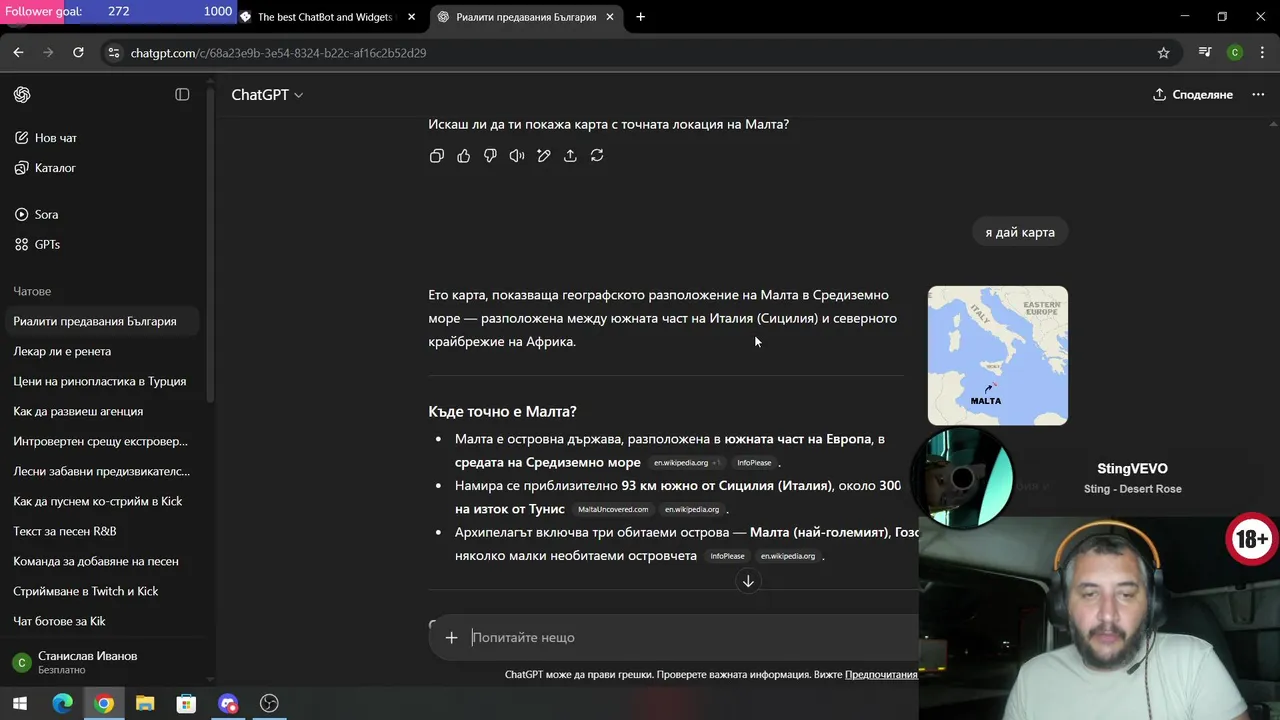The width and height of the screenshot is (1280, 720).
Task: Open the three-dot conversation options menu
Action: click(x=1258, y=95)
